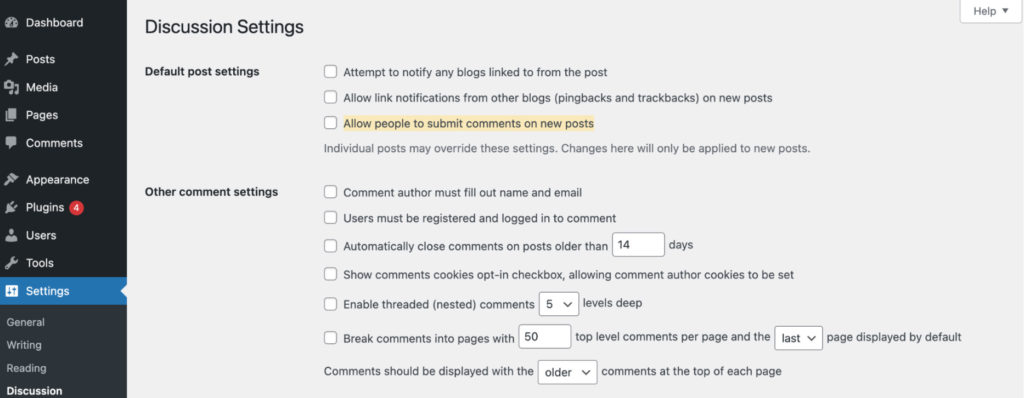Open the threaded levels deep dropdown
Screen dimensions: 1024x398
pos(559,304)
